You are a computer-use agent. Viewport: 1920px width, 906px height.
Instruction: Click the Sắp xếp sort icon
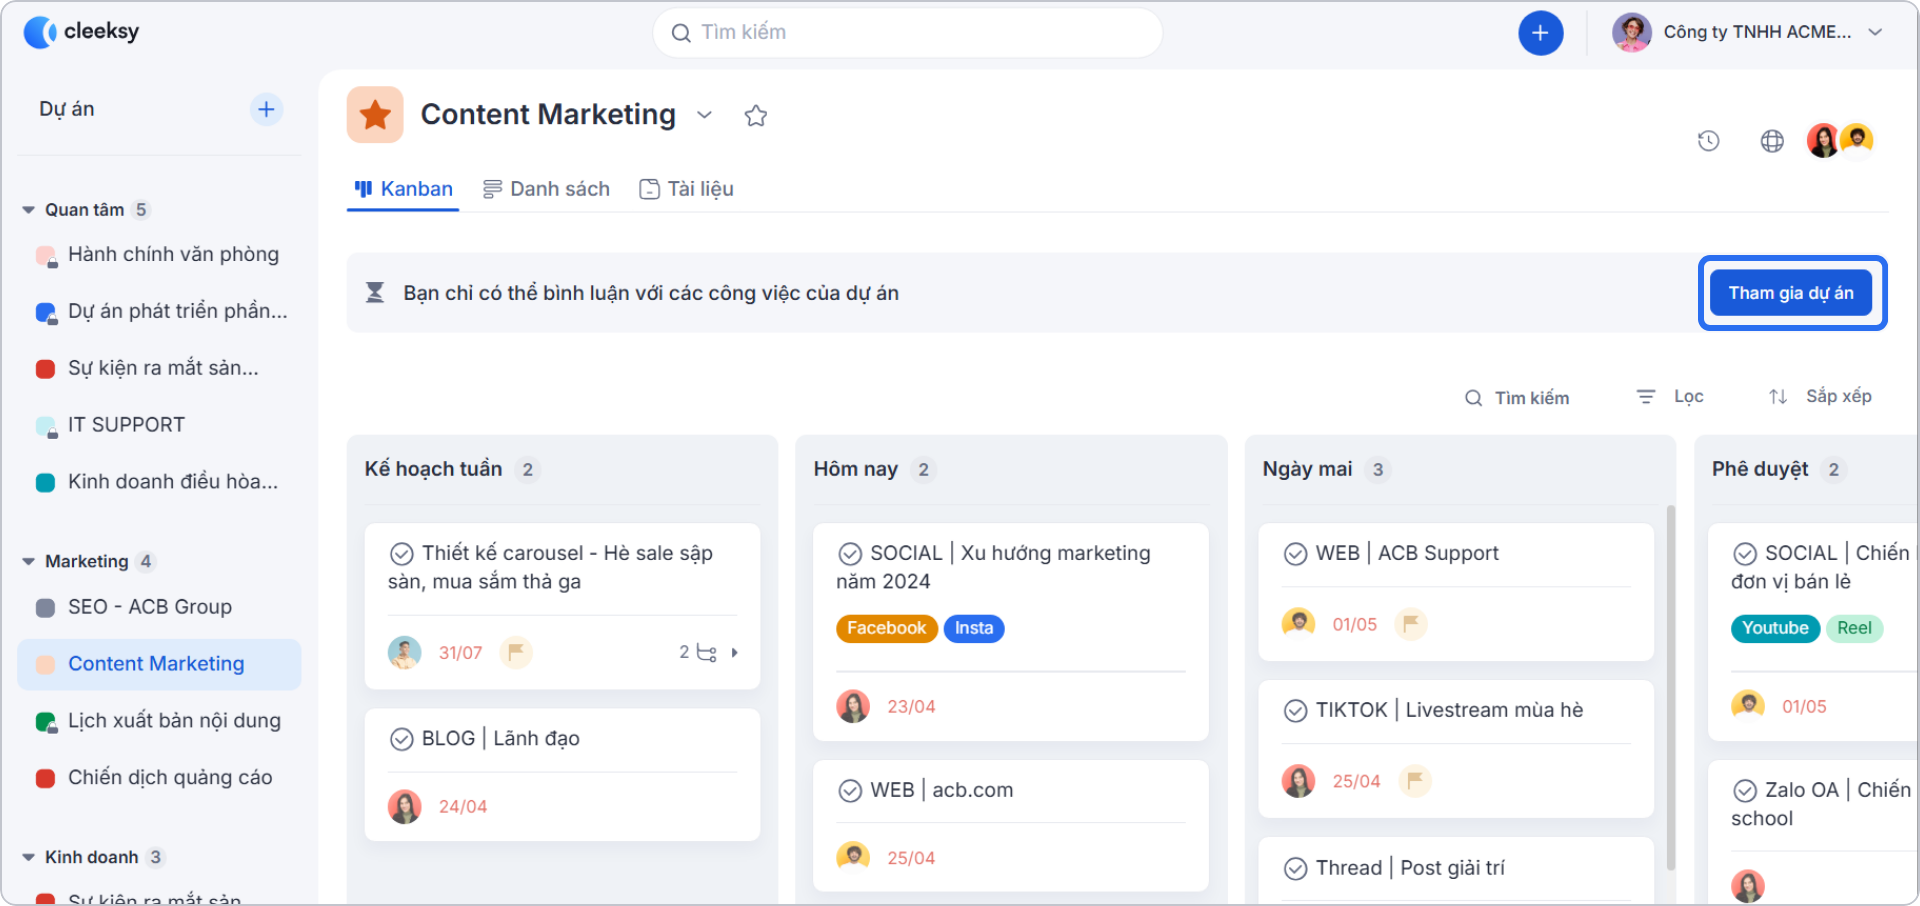tap(1779, 396)
